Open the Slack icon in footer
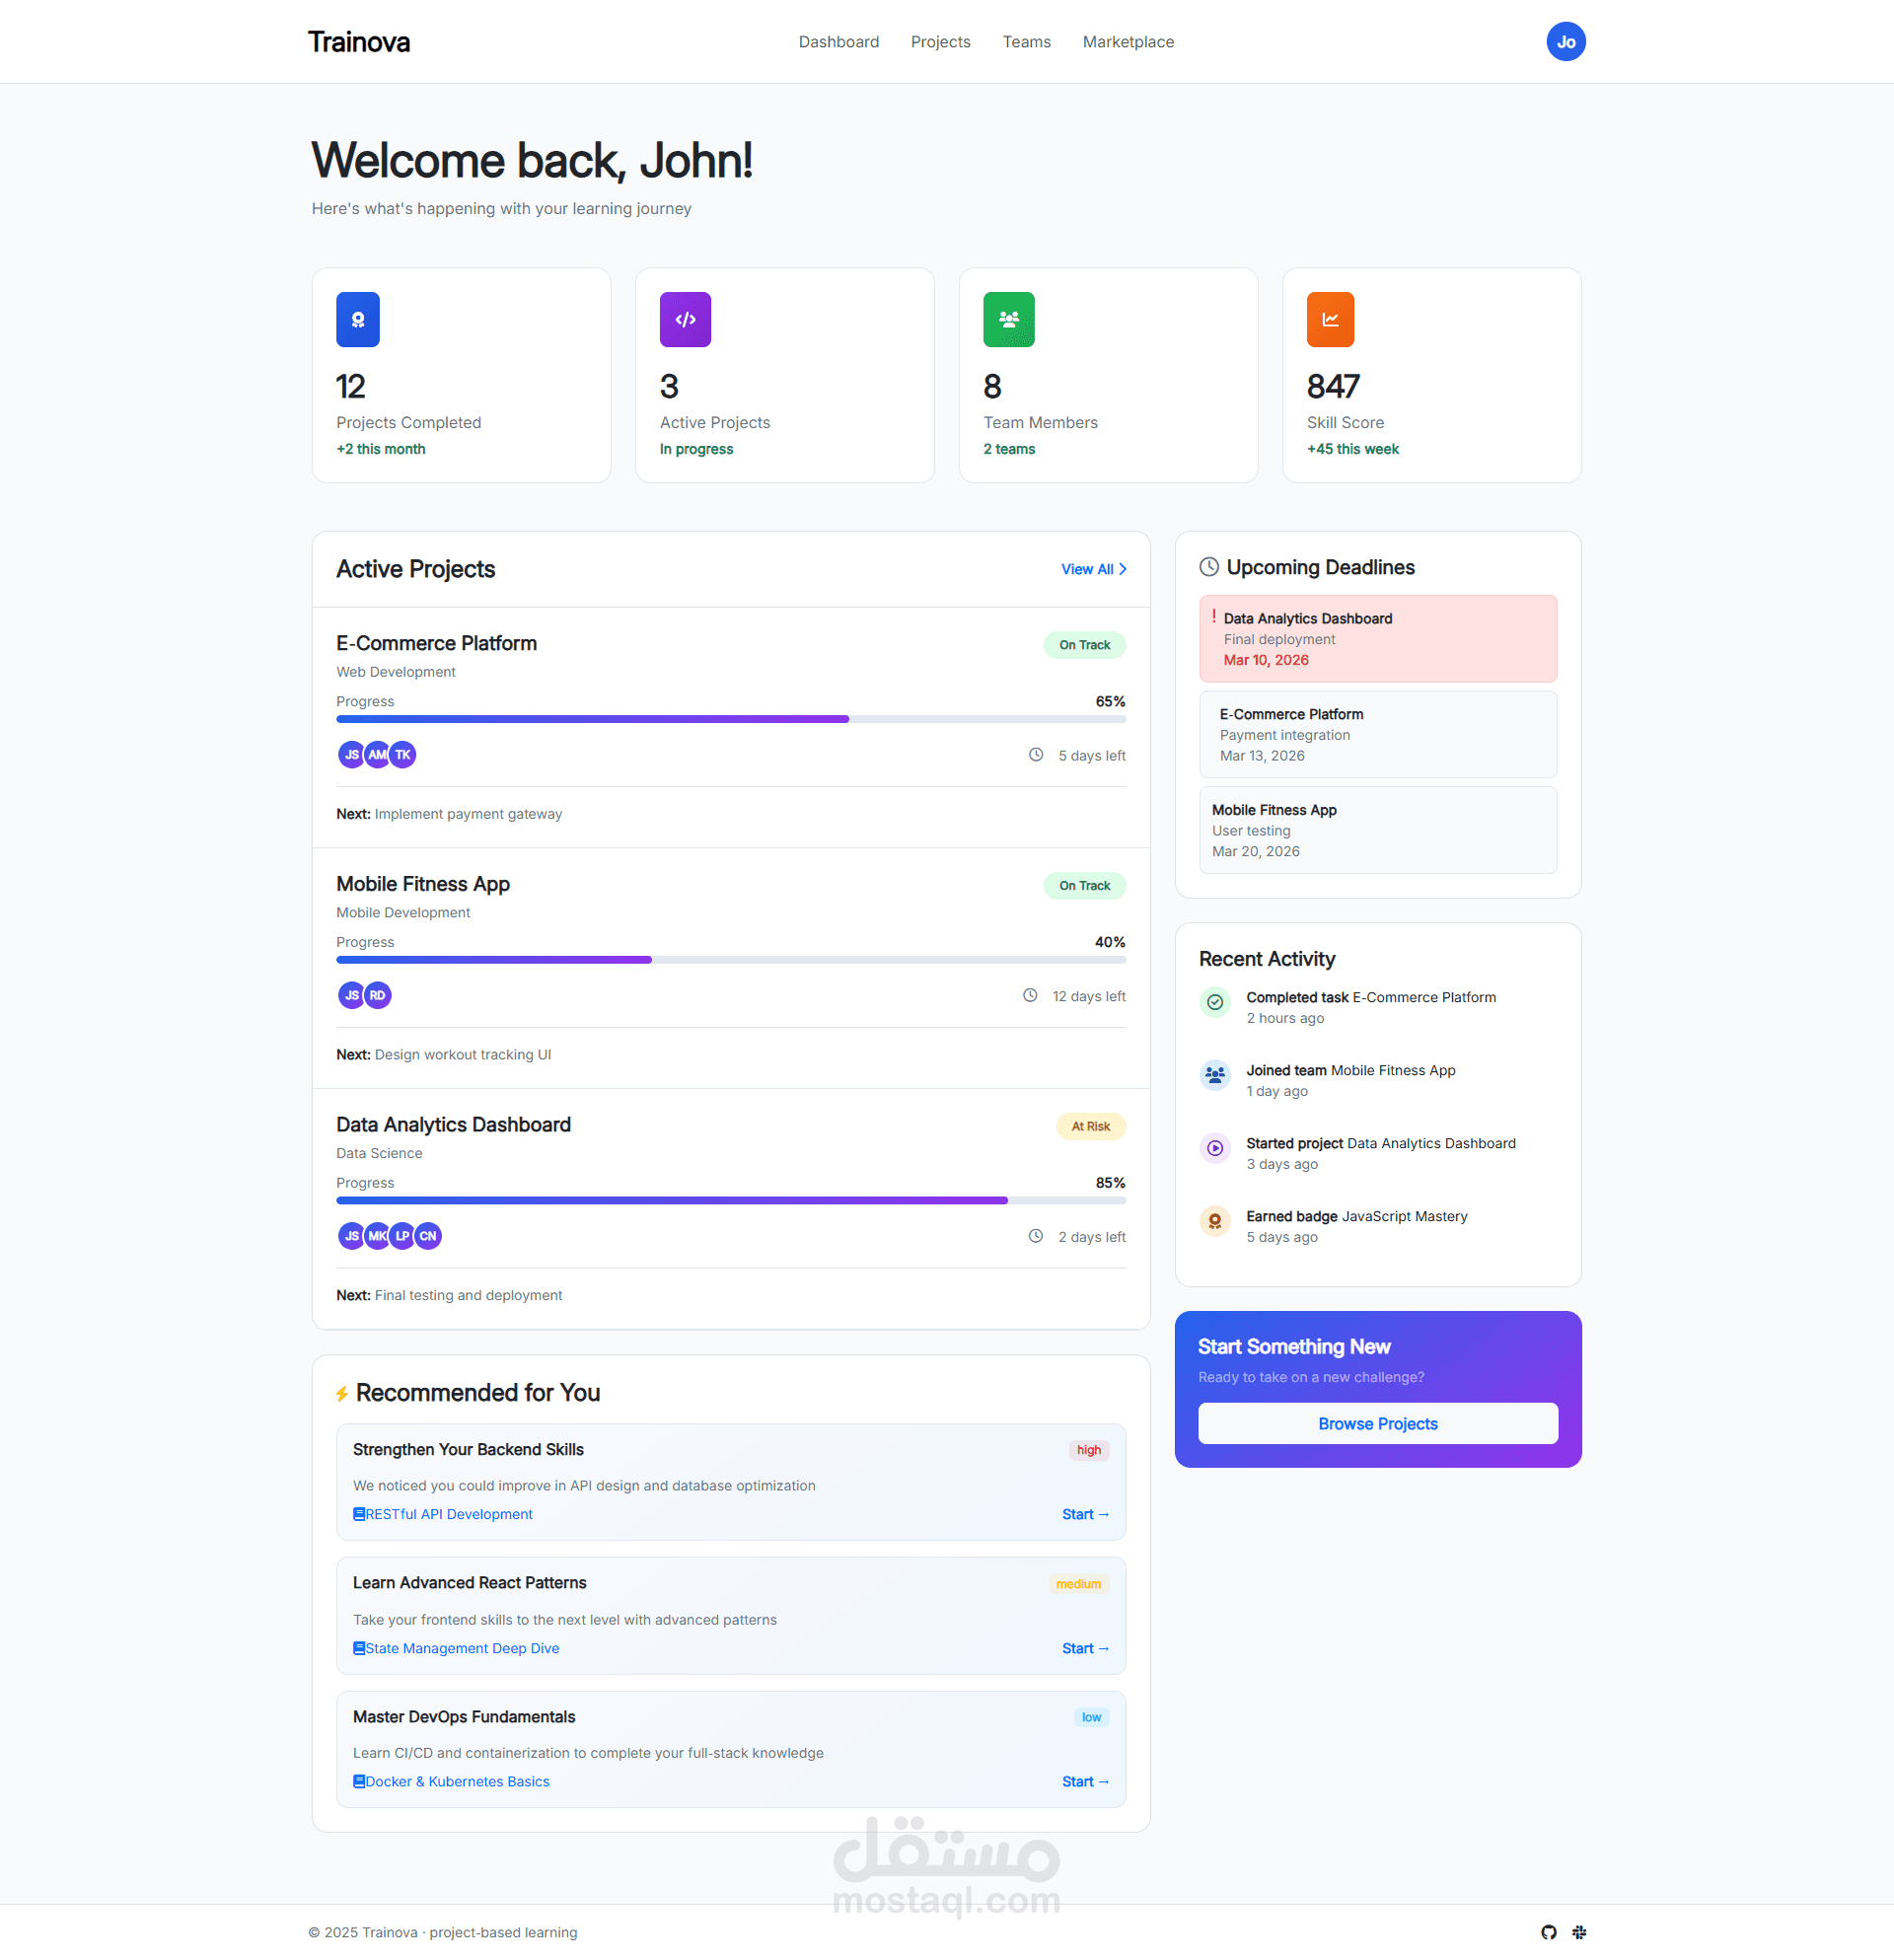This screenshot has width=1894, height=1960. click(x=1579, y=1932)
